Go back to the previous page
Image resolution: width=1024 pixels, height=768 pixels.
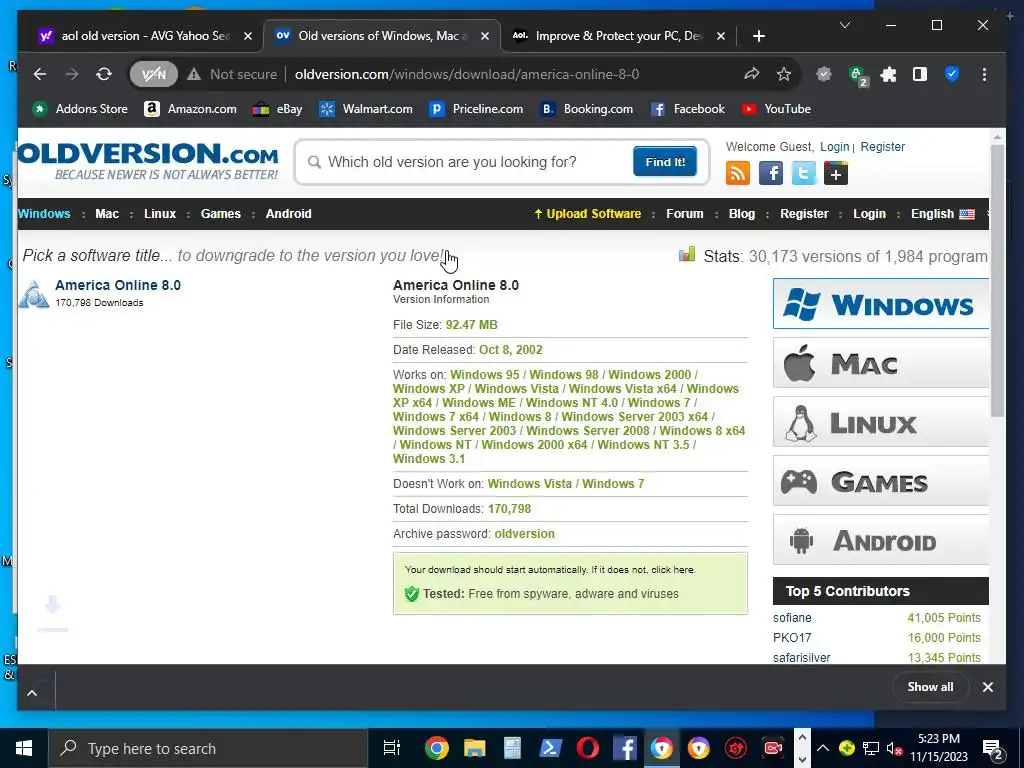coord(40,74)
